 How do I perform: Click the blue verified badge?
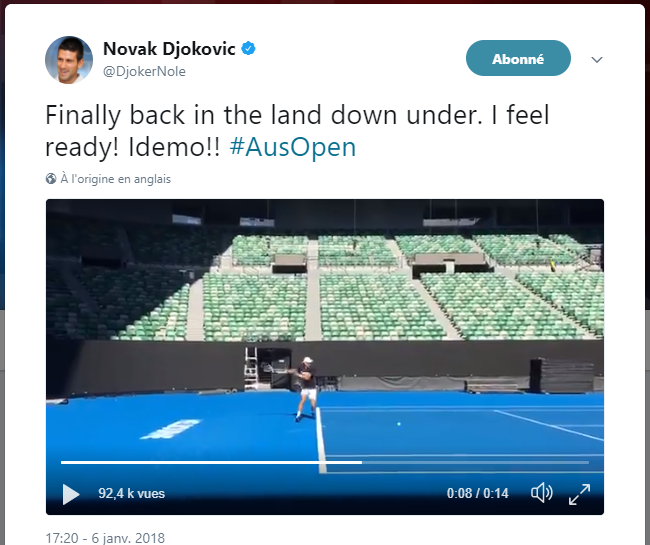248,48
